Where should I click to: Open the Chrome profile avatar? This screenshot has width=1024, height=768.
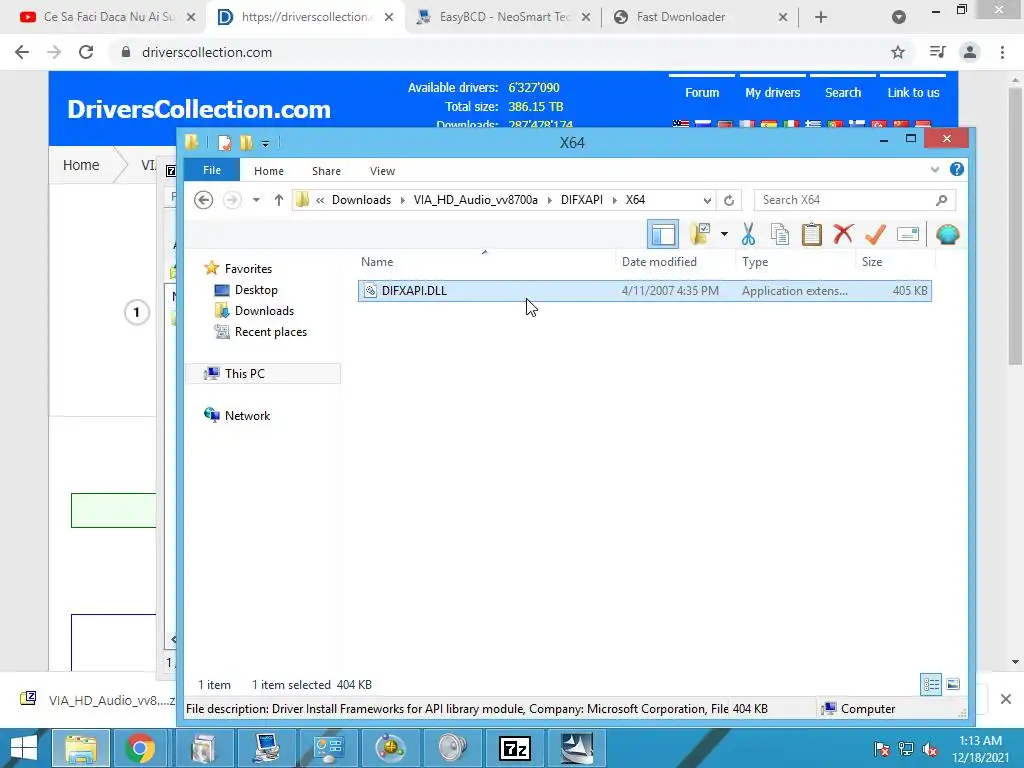[x=970, y=52]
